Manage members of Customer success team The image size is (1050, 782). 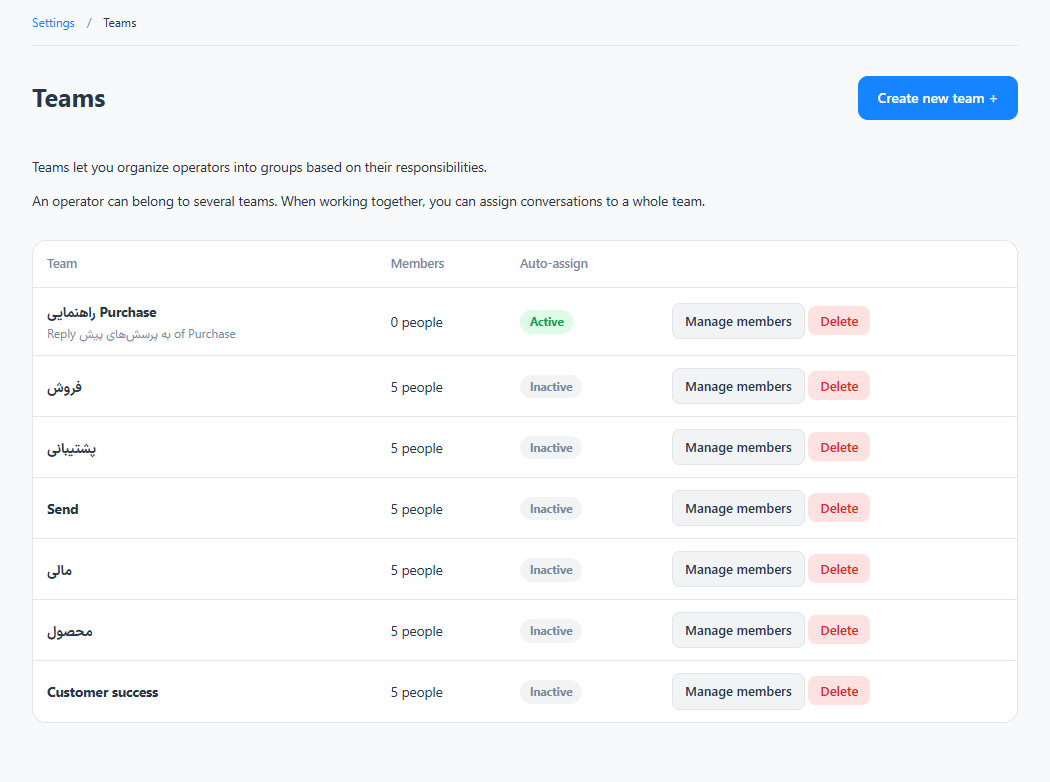pyautogui.click(x=738, y=692)
